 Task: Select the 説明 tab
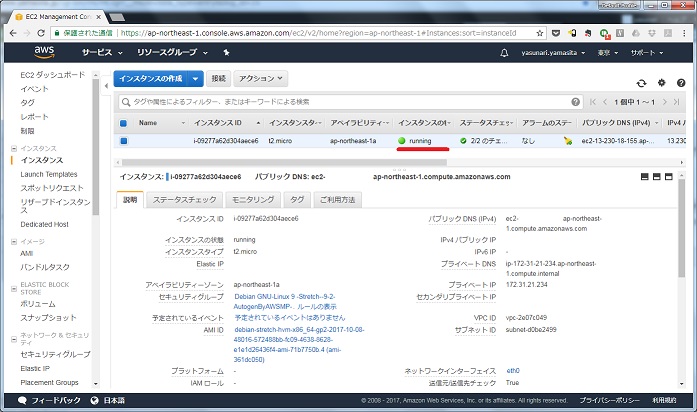[130, 200]
